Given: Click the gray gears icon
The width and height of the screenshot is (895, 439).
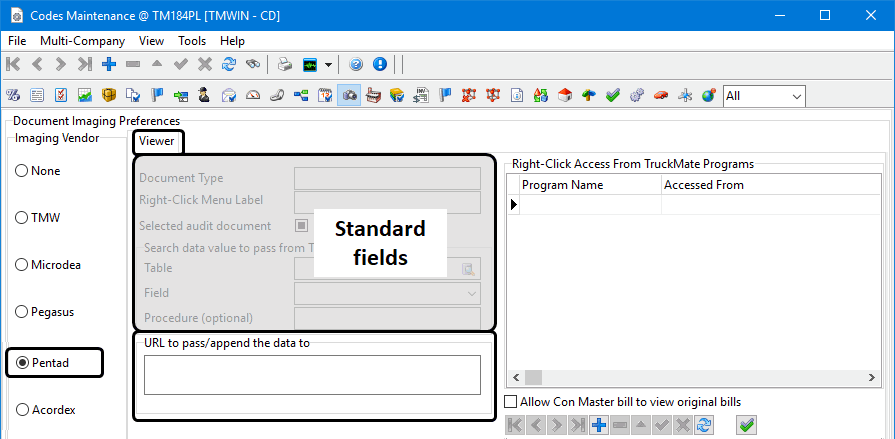Looking at the screenshot, I should [x=637, y=96].
